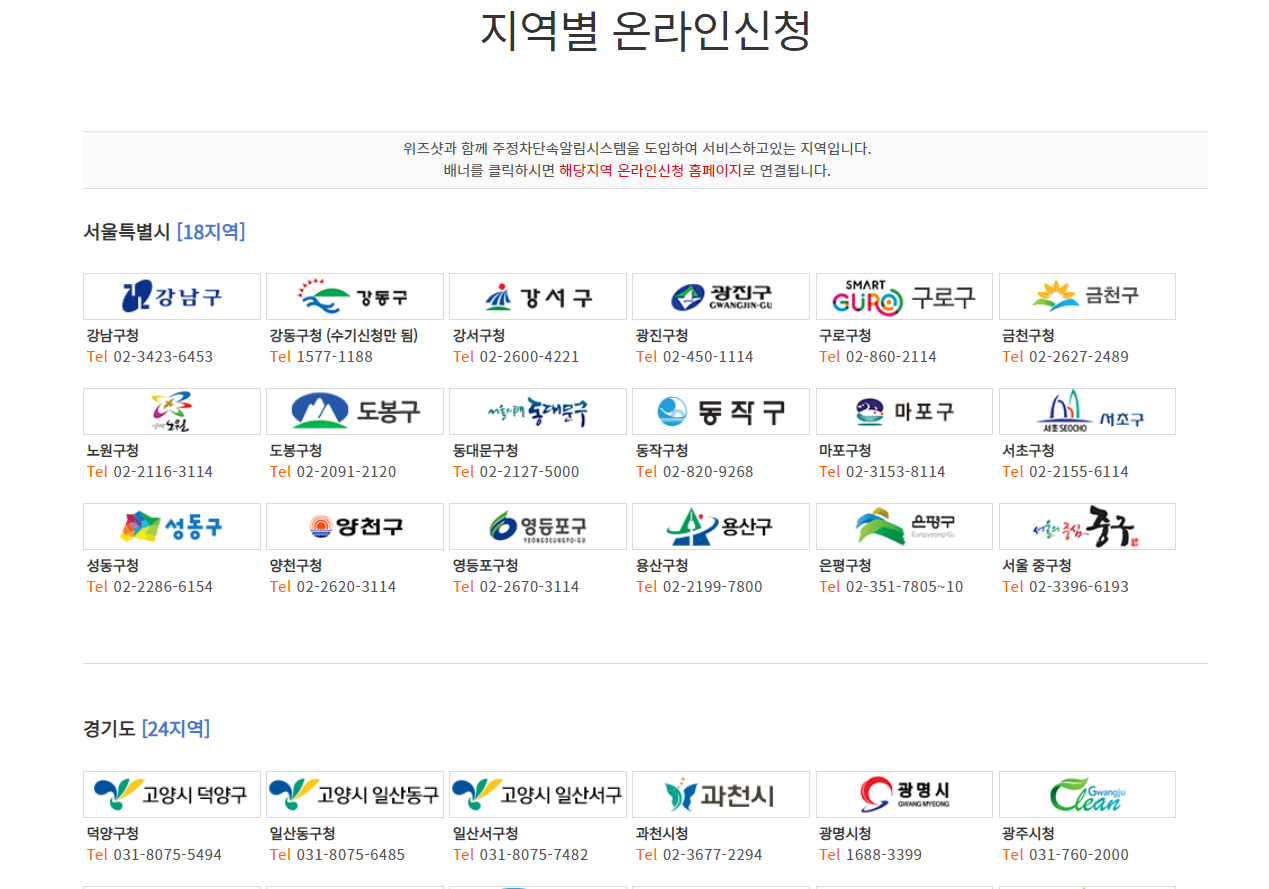This screenshot has height=889, width=1269.
Task: Open the 강남구 logo banner
Action: (x=172, y=296)
